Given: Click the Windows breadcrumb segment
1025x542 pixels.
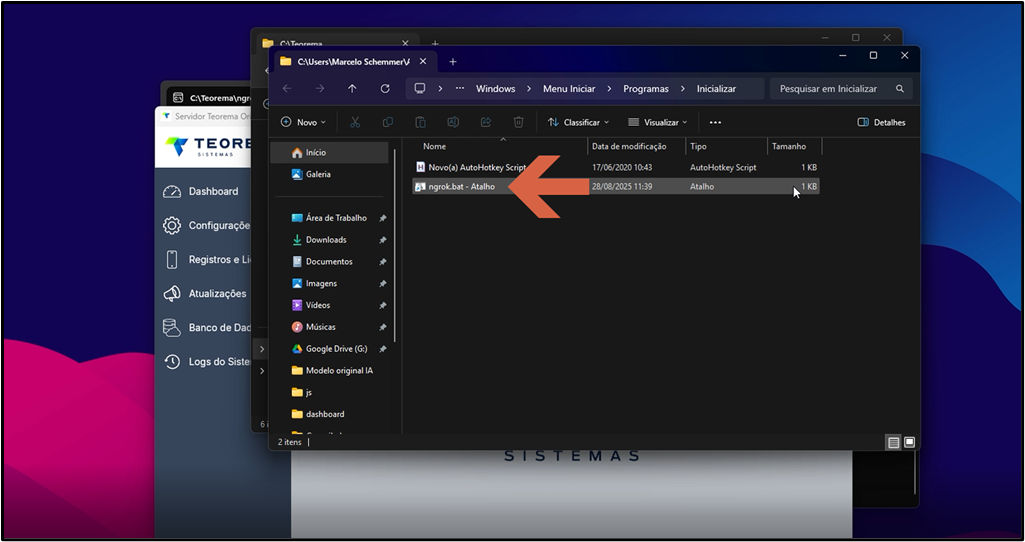Looking at the screenshot, I should [496, 88].
